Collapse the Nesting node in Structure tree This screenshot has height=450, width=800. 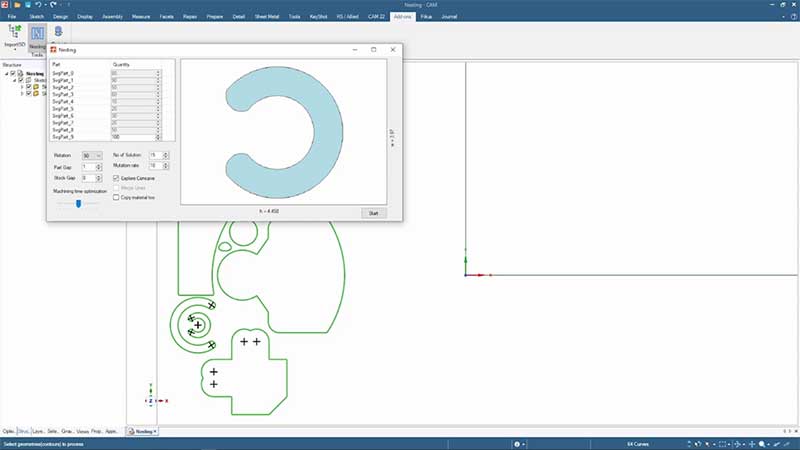[x=5, y=73]
